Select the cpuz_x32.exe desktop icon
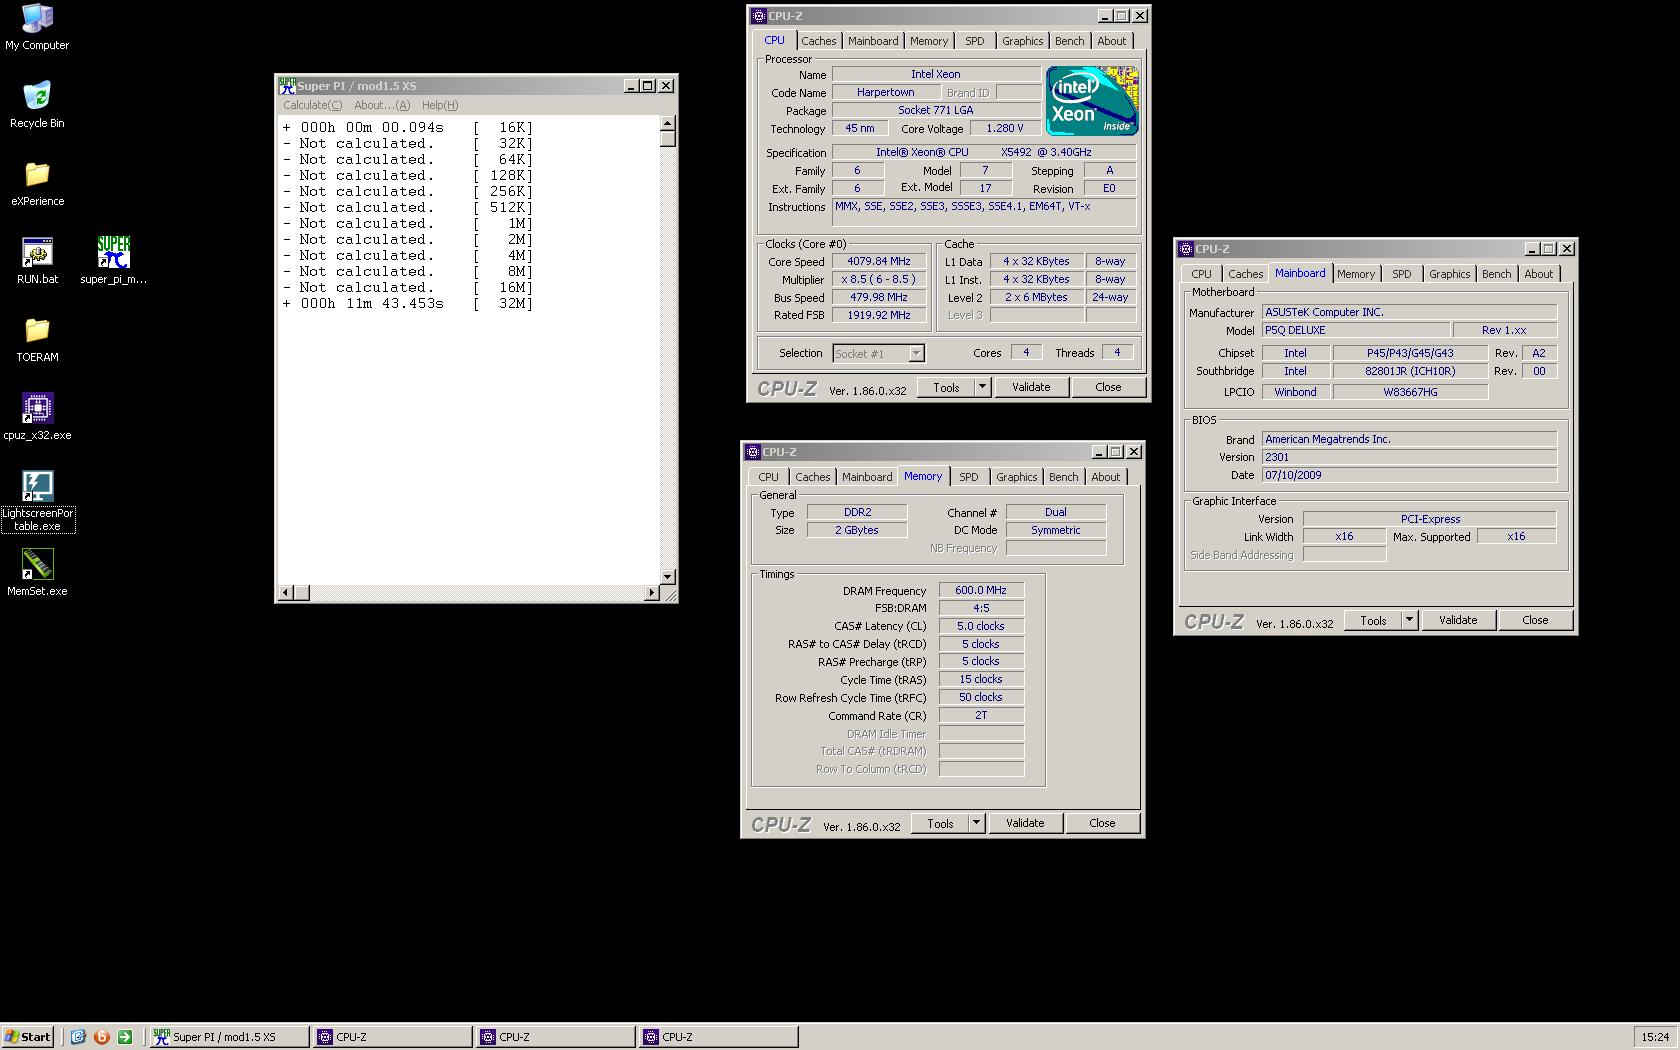 pos(37,417)
